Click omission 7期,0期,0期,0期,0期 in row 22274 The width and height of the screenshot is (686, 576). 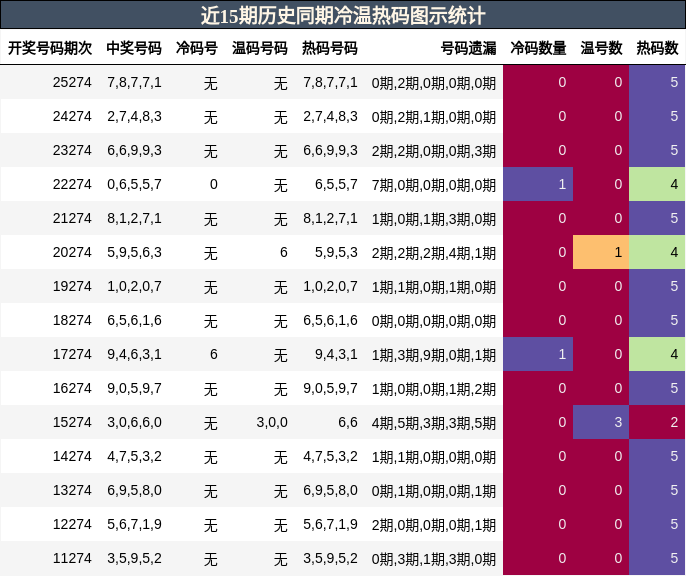click(434, 185)
